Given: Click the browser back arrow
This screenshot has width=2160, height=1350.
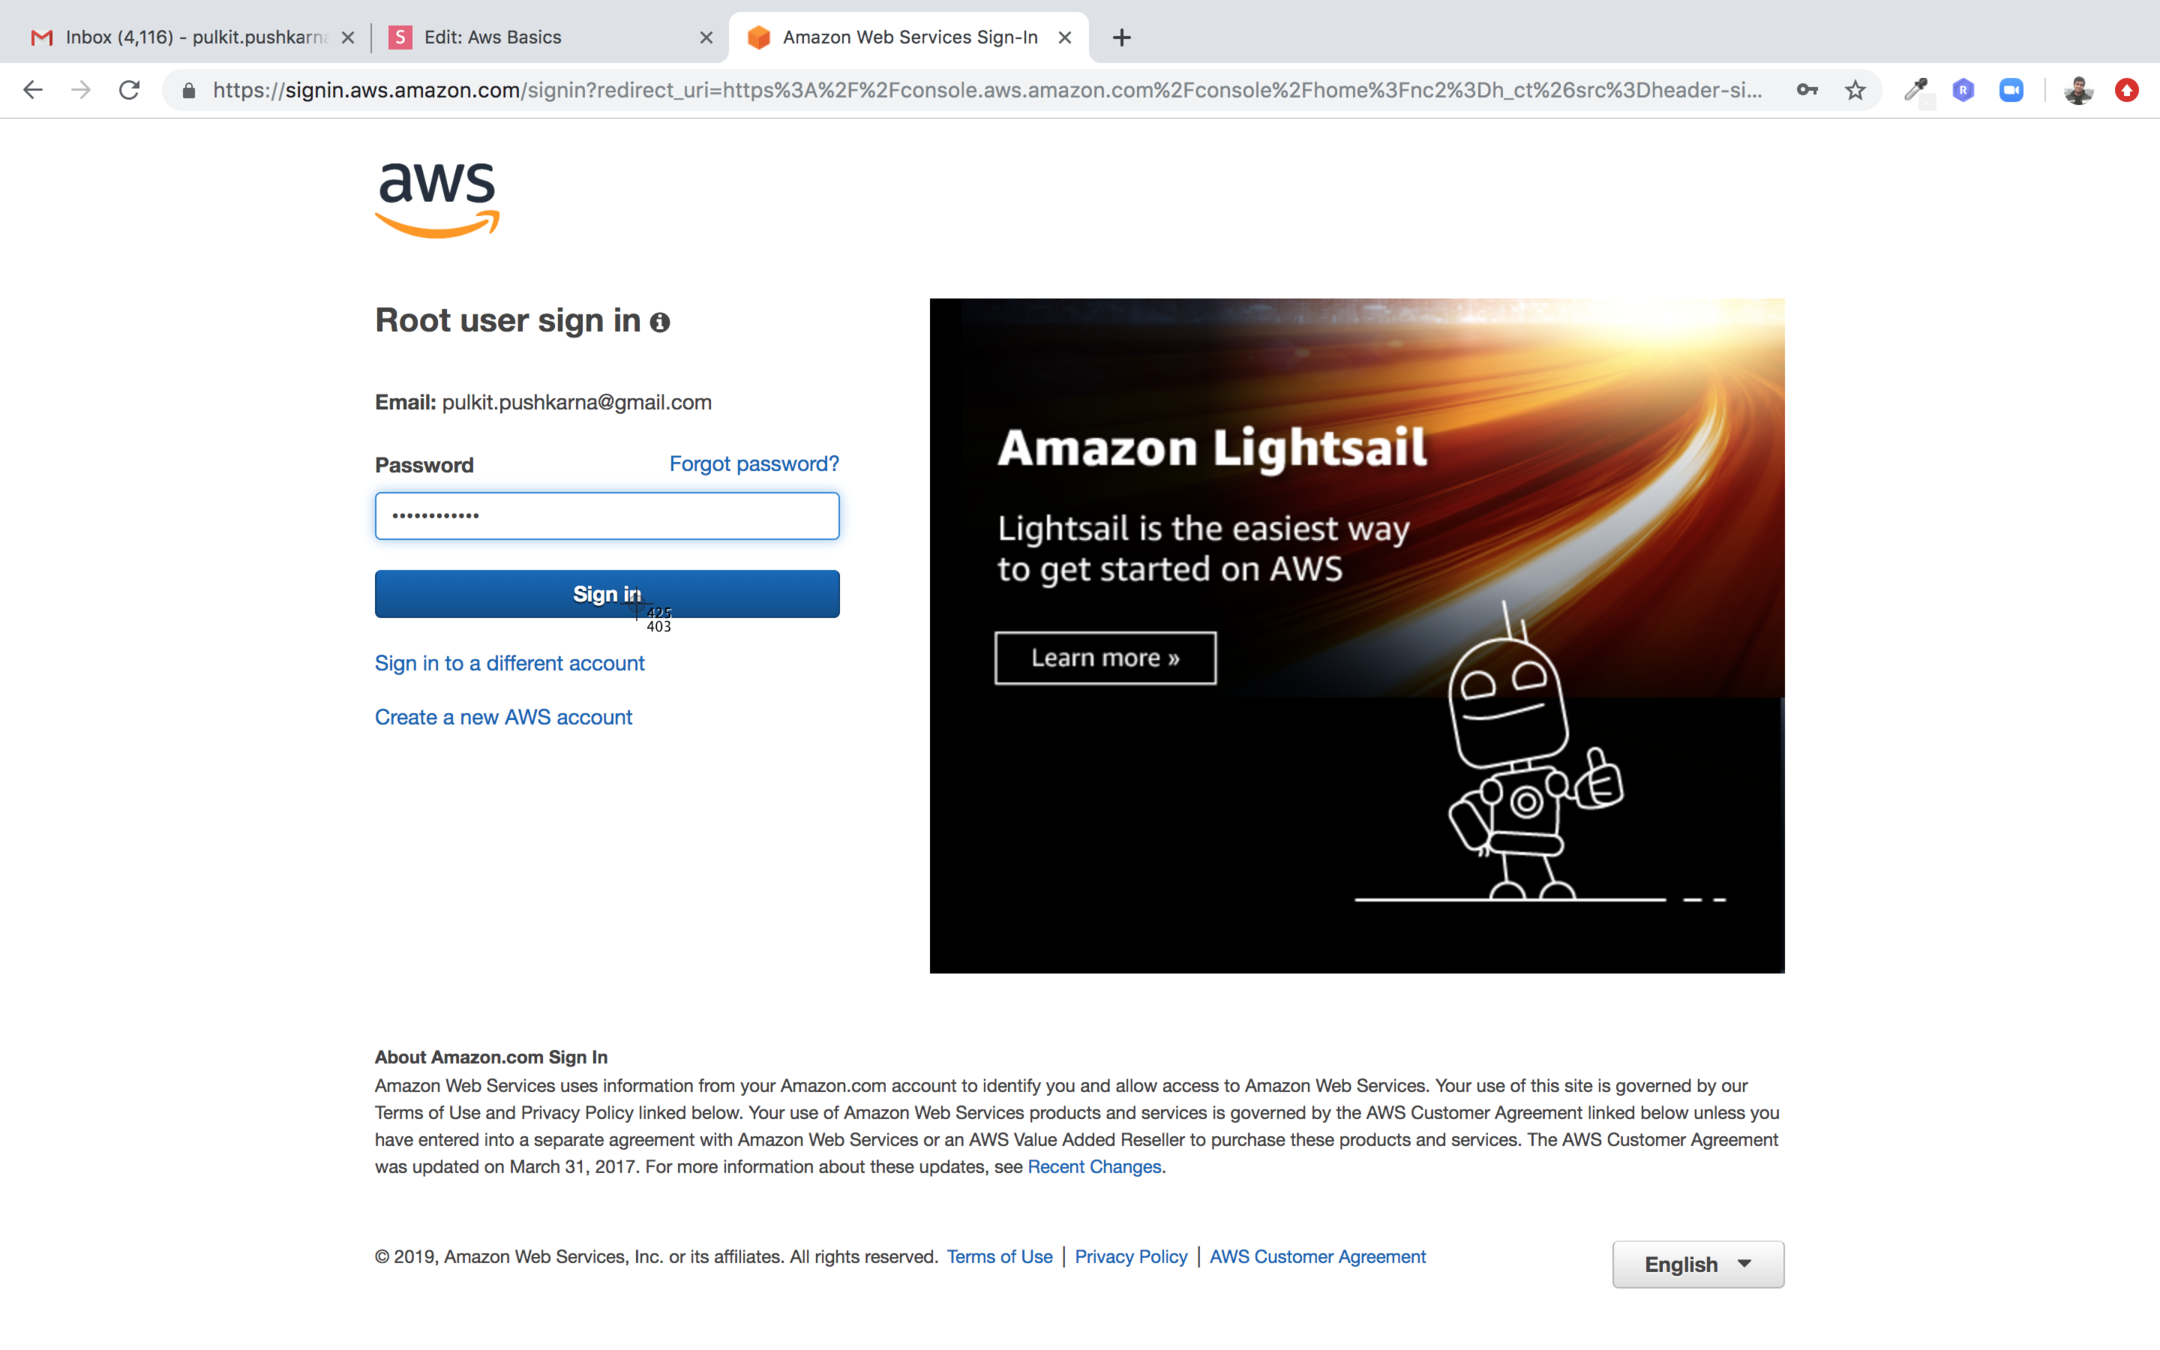Looking at the screenshot, I should [x=33, y=90].
